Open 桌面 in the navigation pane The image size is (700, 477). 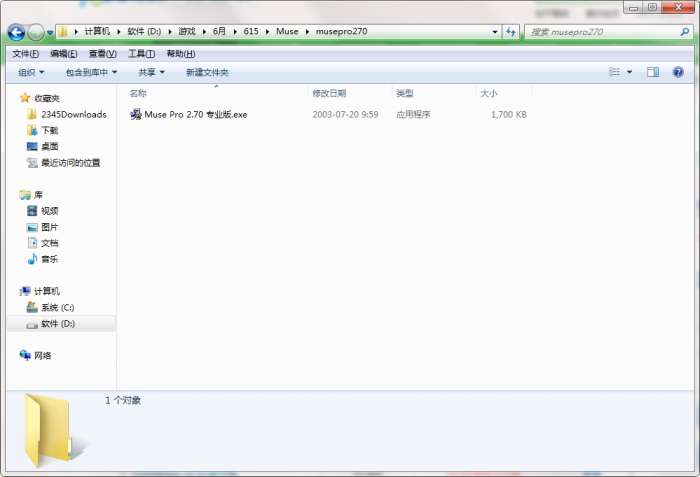click(x=50, y=146)
